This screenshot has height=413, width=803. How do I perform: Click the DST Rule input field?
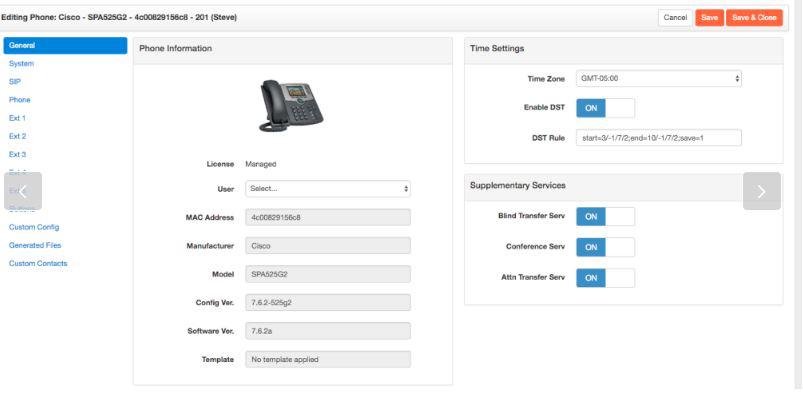pos(659,138)
